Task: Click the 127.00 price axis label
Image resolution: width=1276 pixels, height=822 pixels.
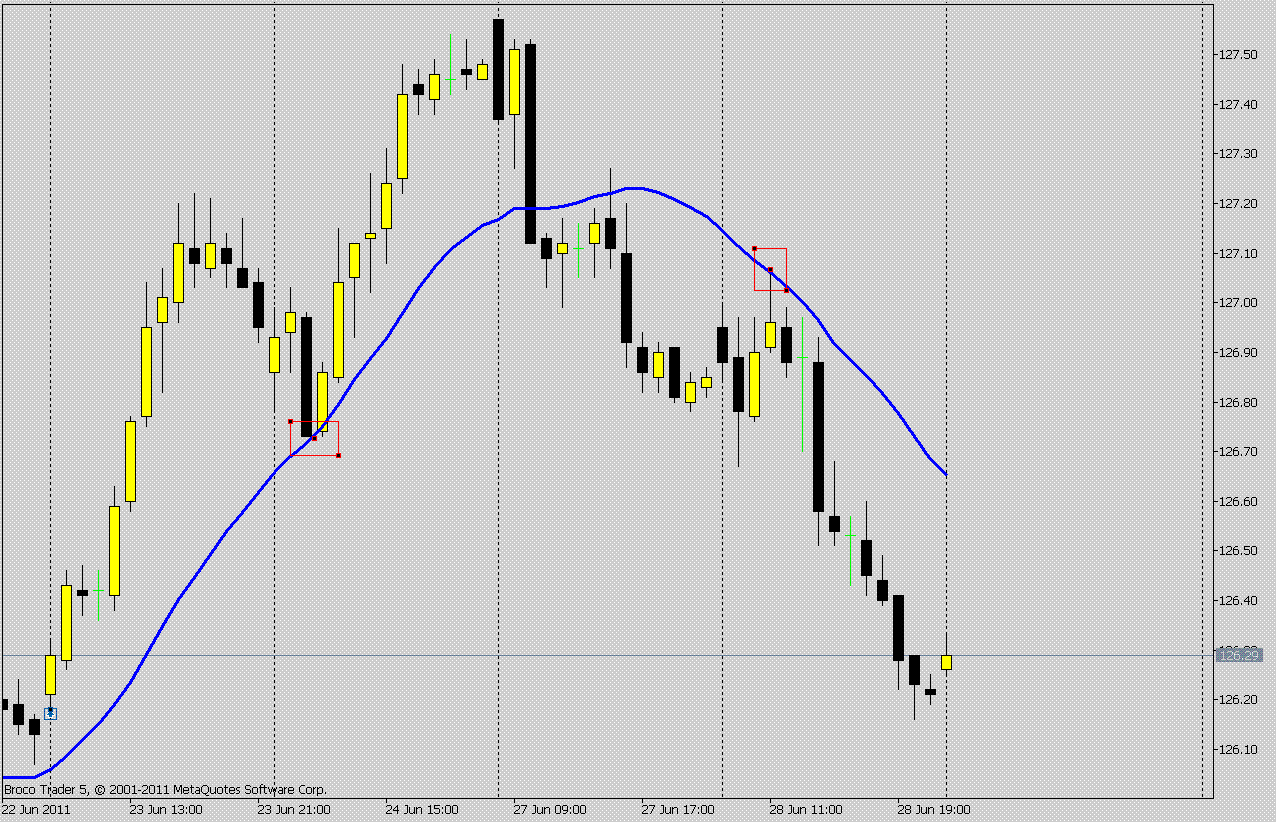Action: point(1237,302)
